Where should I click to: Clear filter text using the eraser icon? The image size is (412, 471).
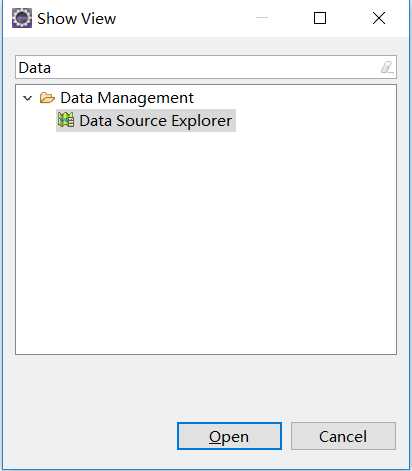[x=387, y=67]
